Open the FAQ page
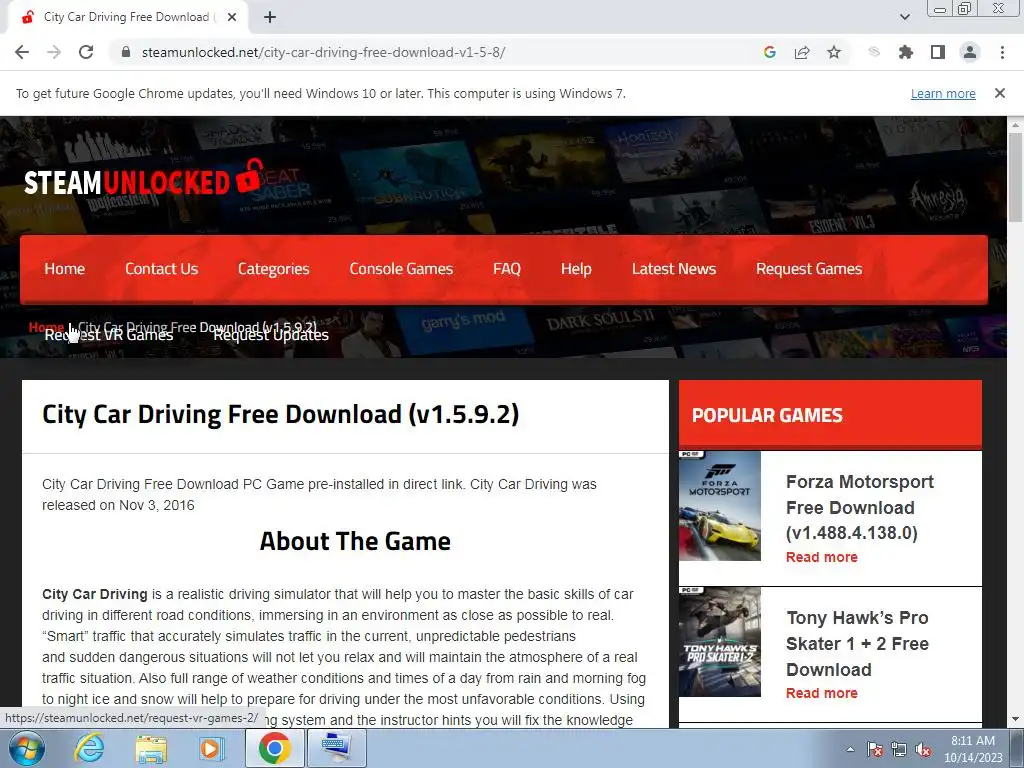1024x768 pixels. pos(507,269)
